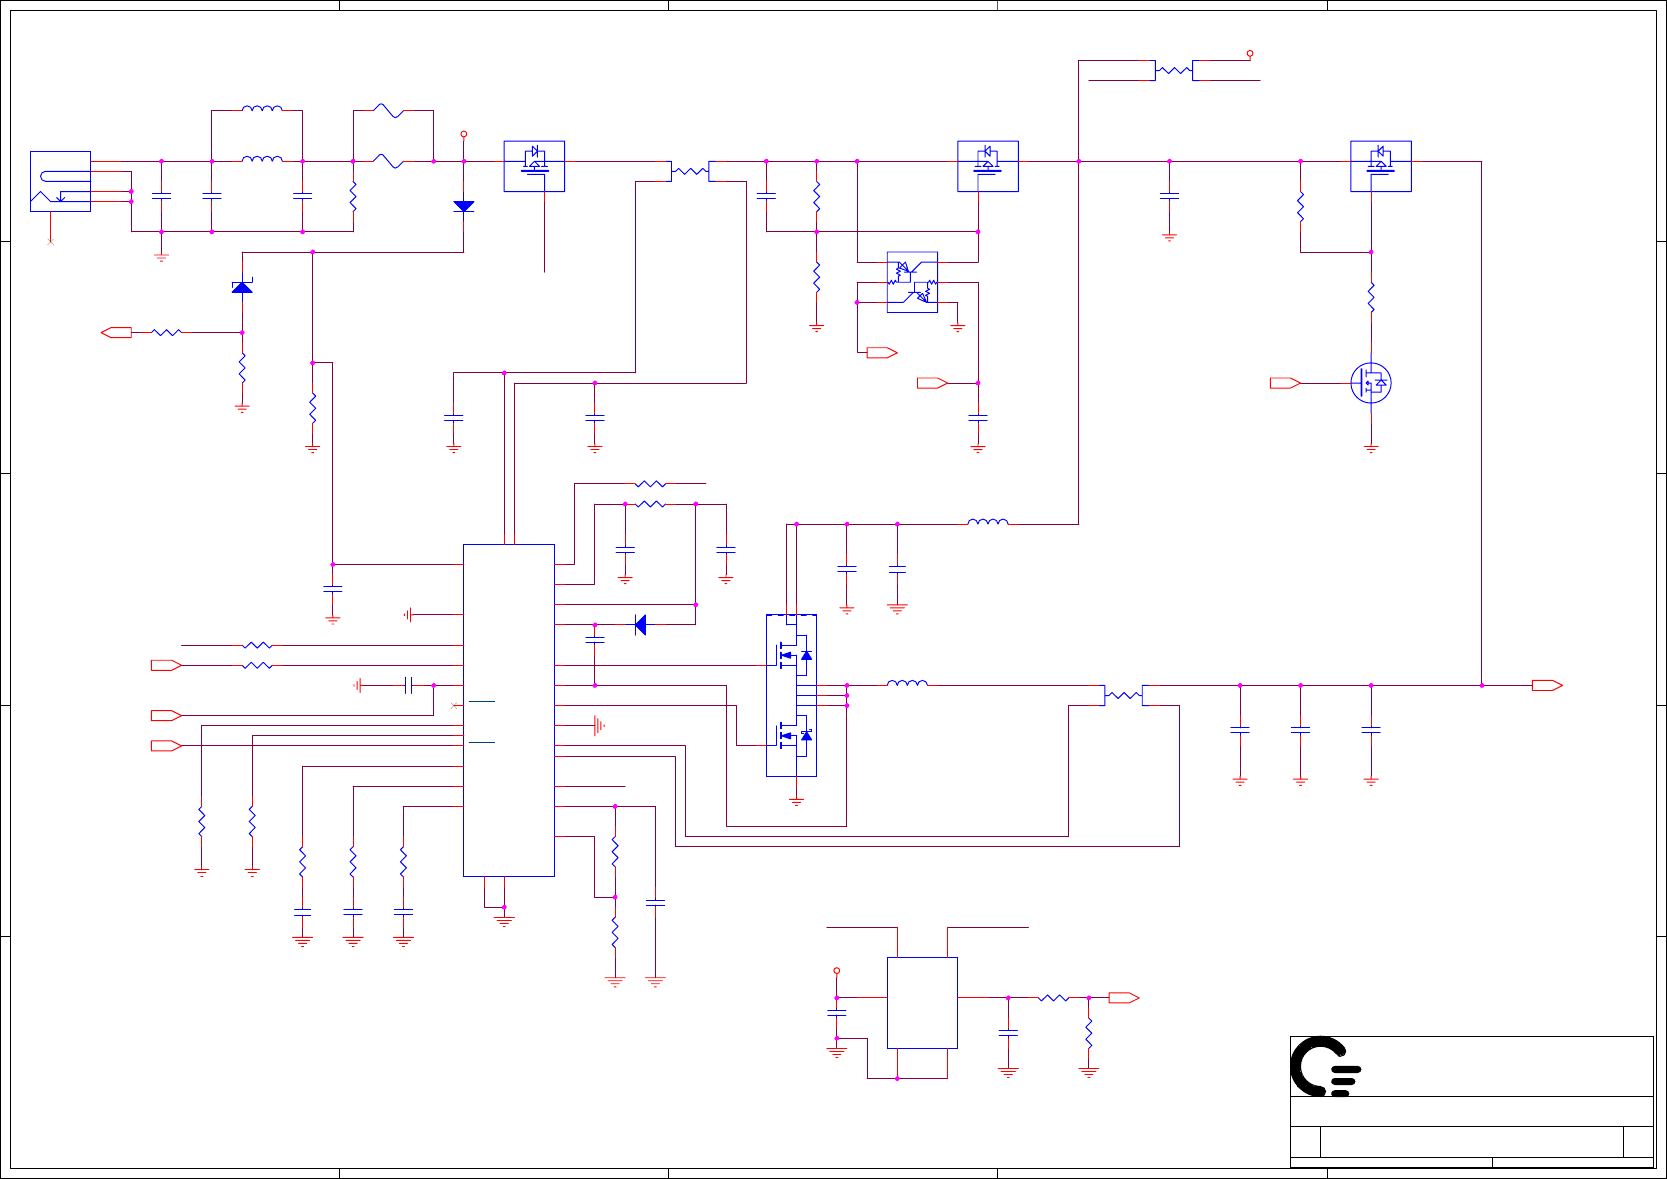Select the inductor on the line above the half-bridge

[988, 521]
